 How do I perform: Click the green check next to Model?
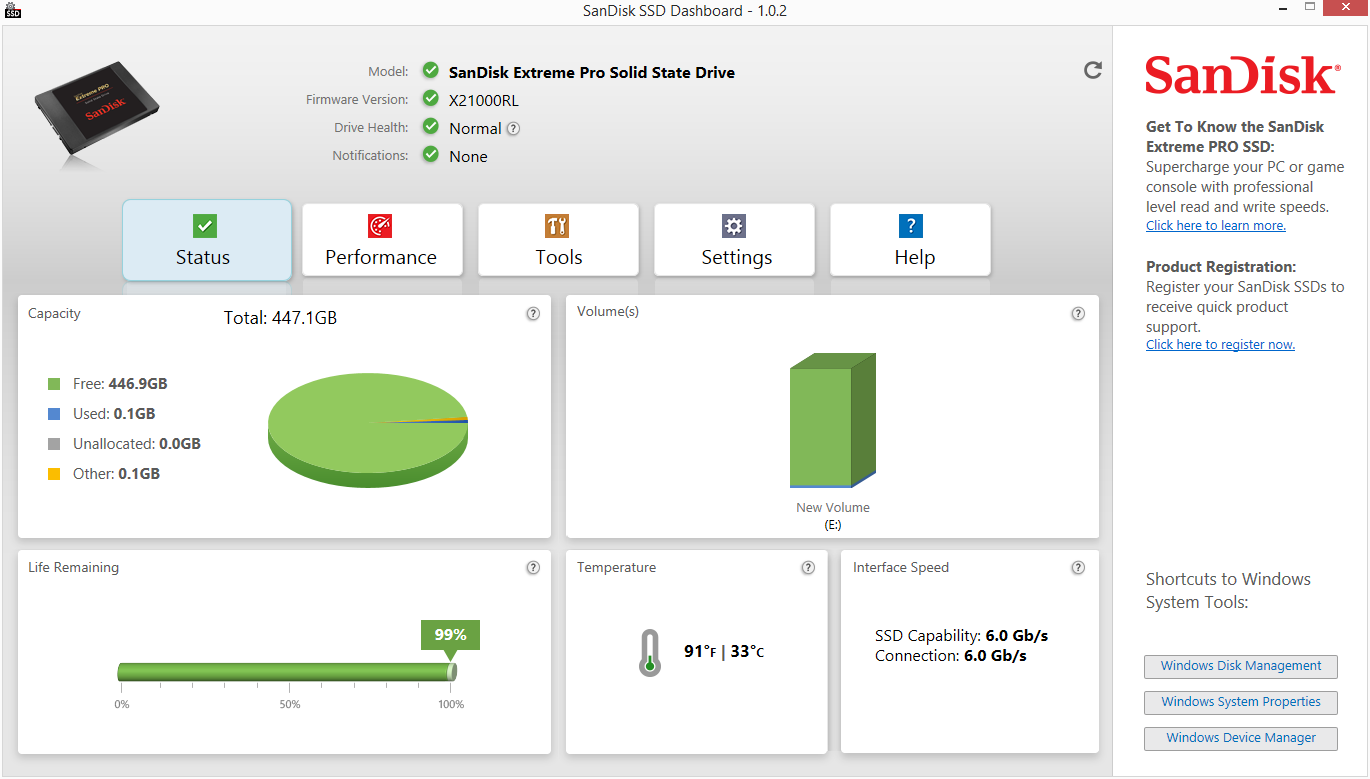[431, 70]
